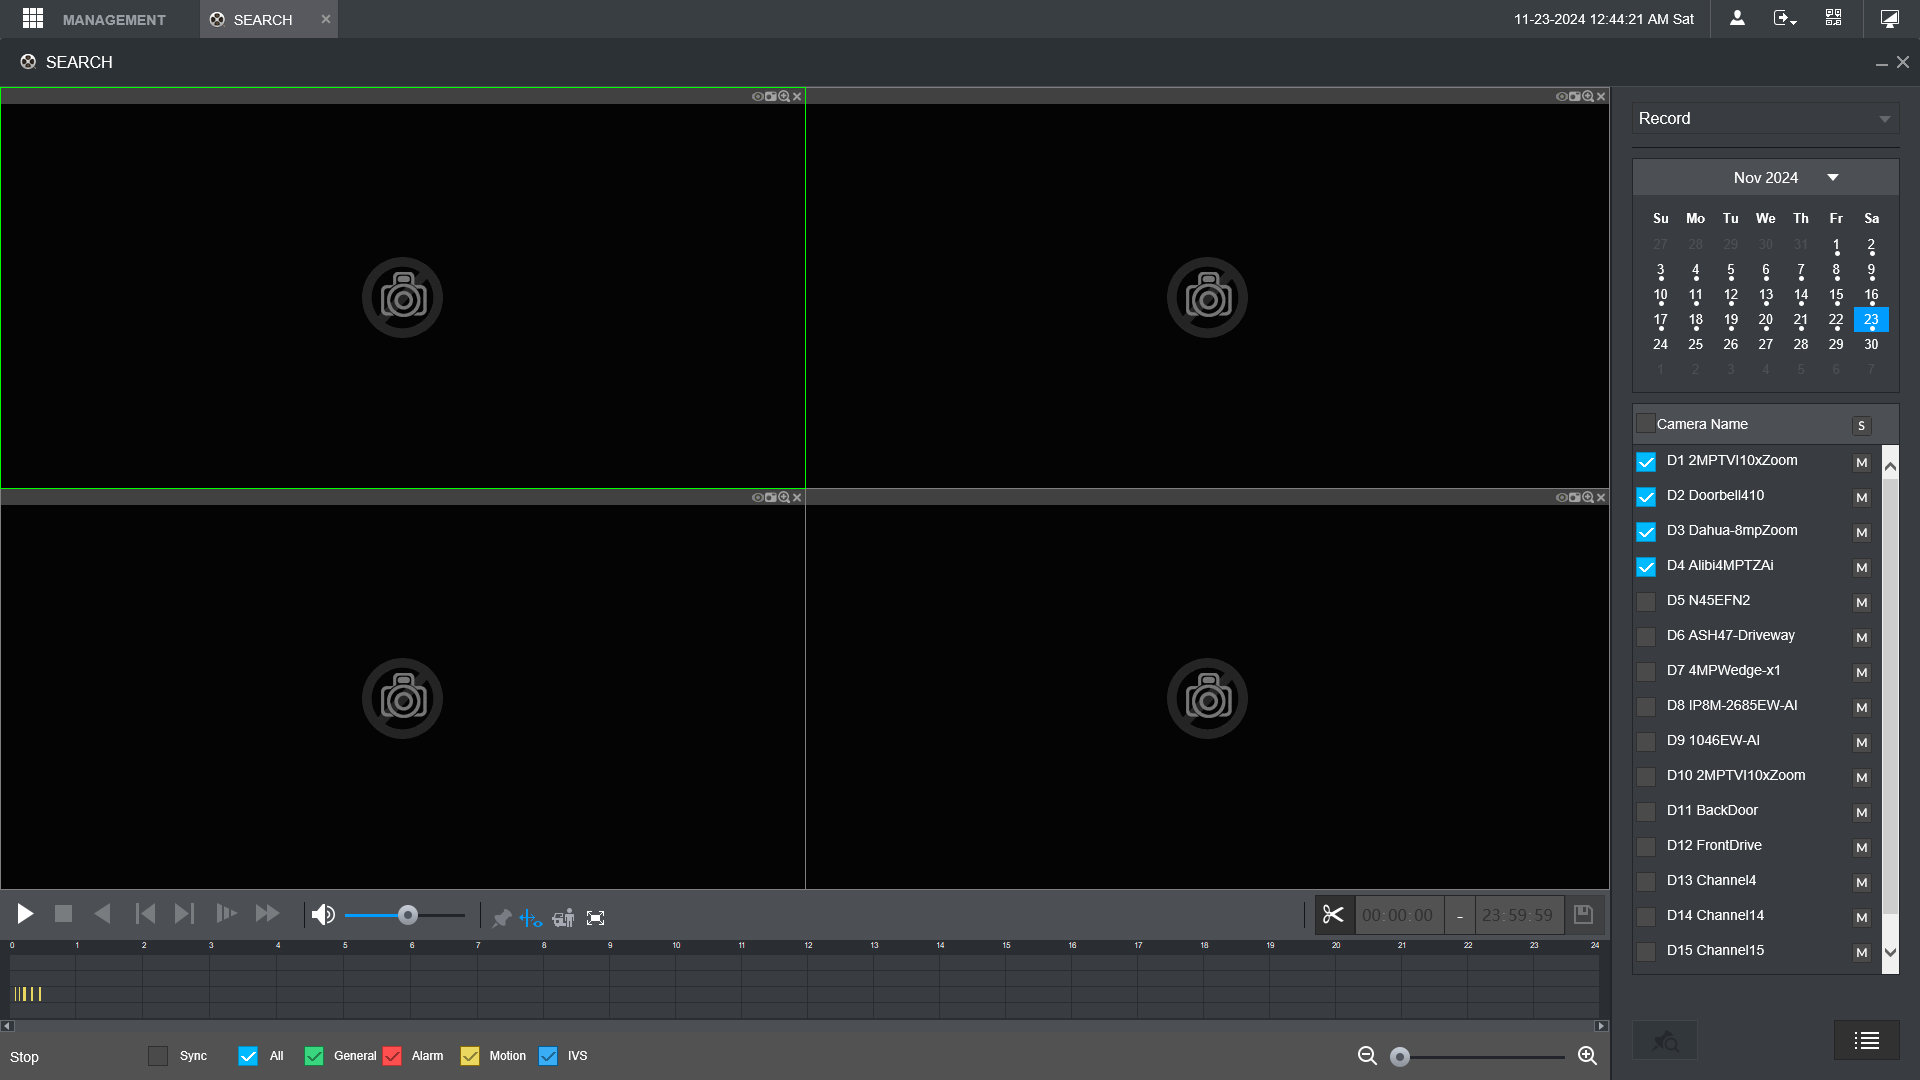This screenshot has height=1080, width=1920.
Task: Activate the scissors clip tool
Action: click(1333, 915)
